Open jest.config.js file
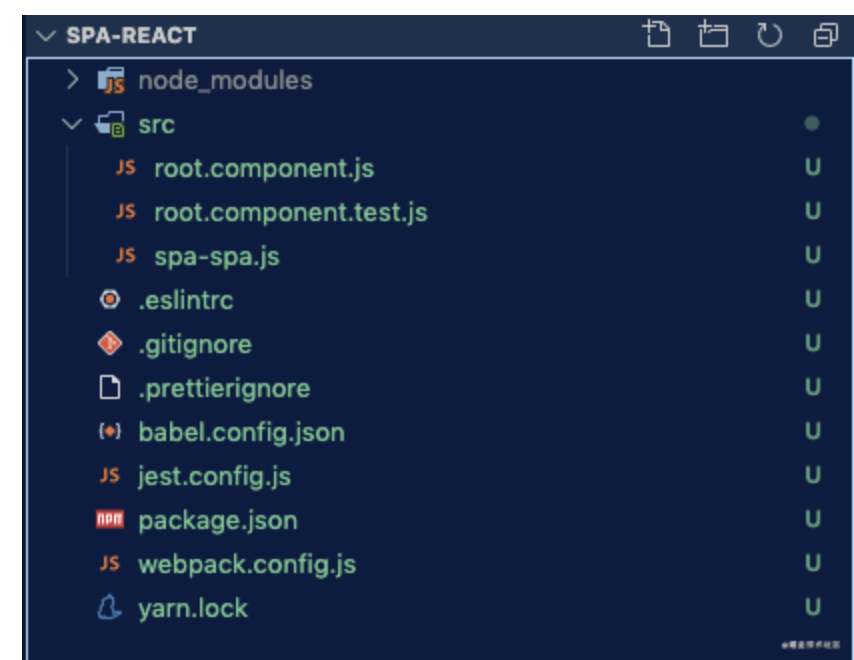Screen dimensions: 854x660 click(x=214, y=476)
